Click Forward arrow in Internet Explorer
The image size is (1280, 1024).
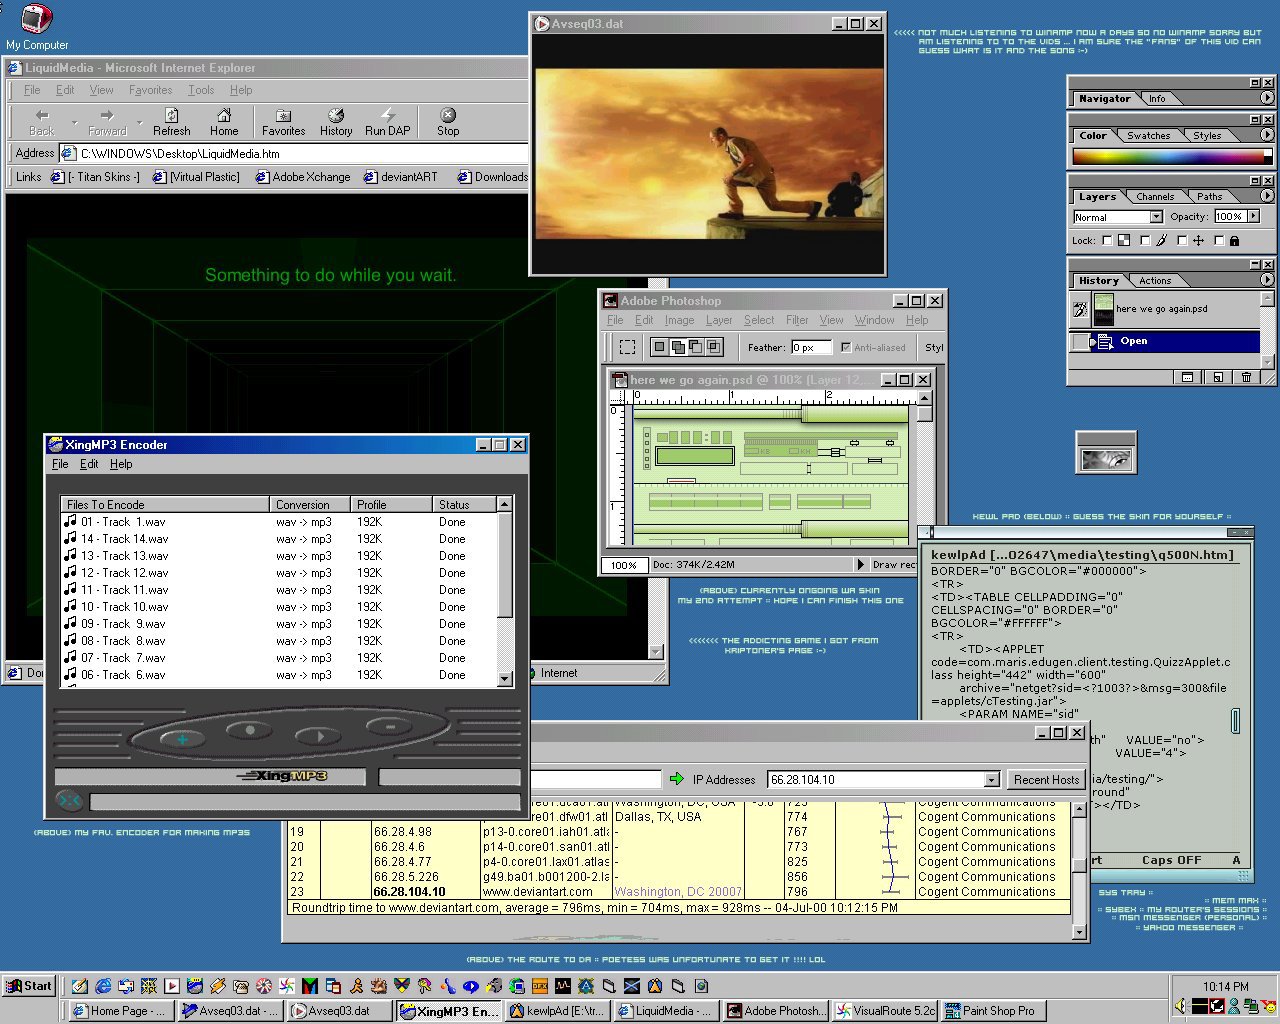click(x=107, y=121)
